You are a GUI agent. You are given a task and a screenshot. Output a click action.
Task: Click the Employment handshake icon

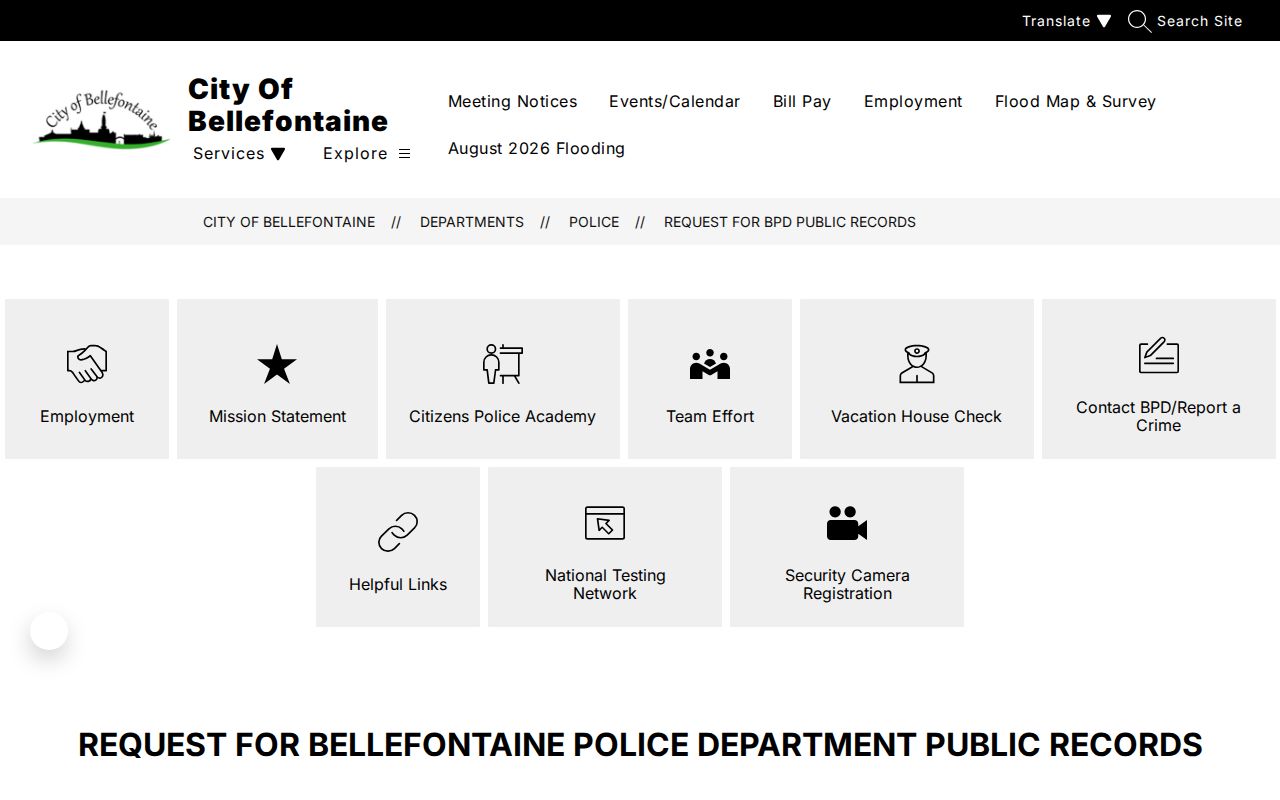(x=87, y=364)
